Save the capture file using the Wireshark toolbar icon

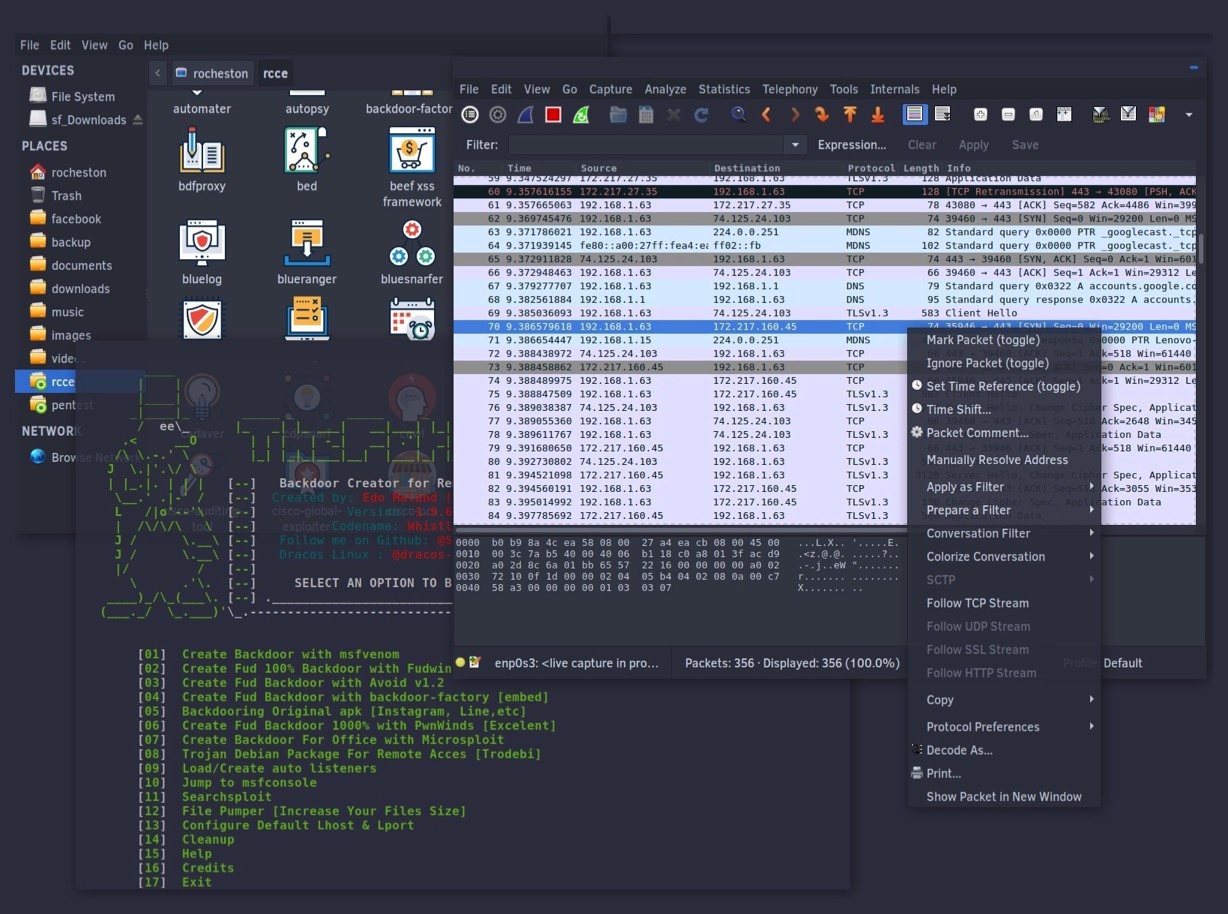(x=646, y=115)
